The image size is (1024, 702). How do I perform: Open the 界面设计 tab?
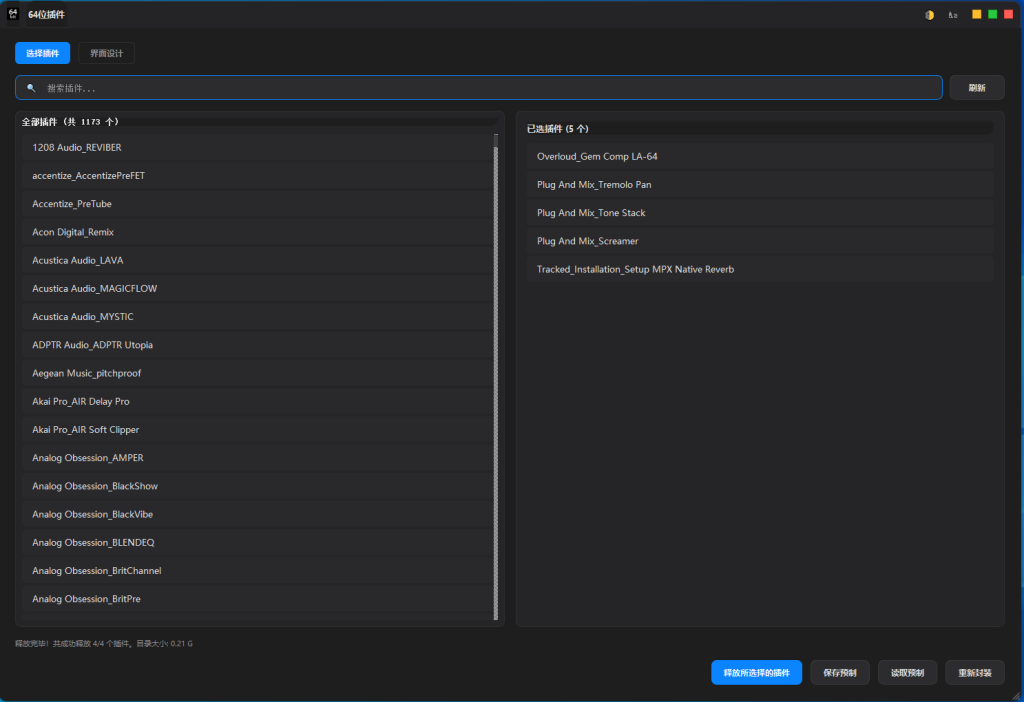pyautogui.click(x=106, y=53)
